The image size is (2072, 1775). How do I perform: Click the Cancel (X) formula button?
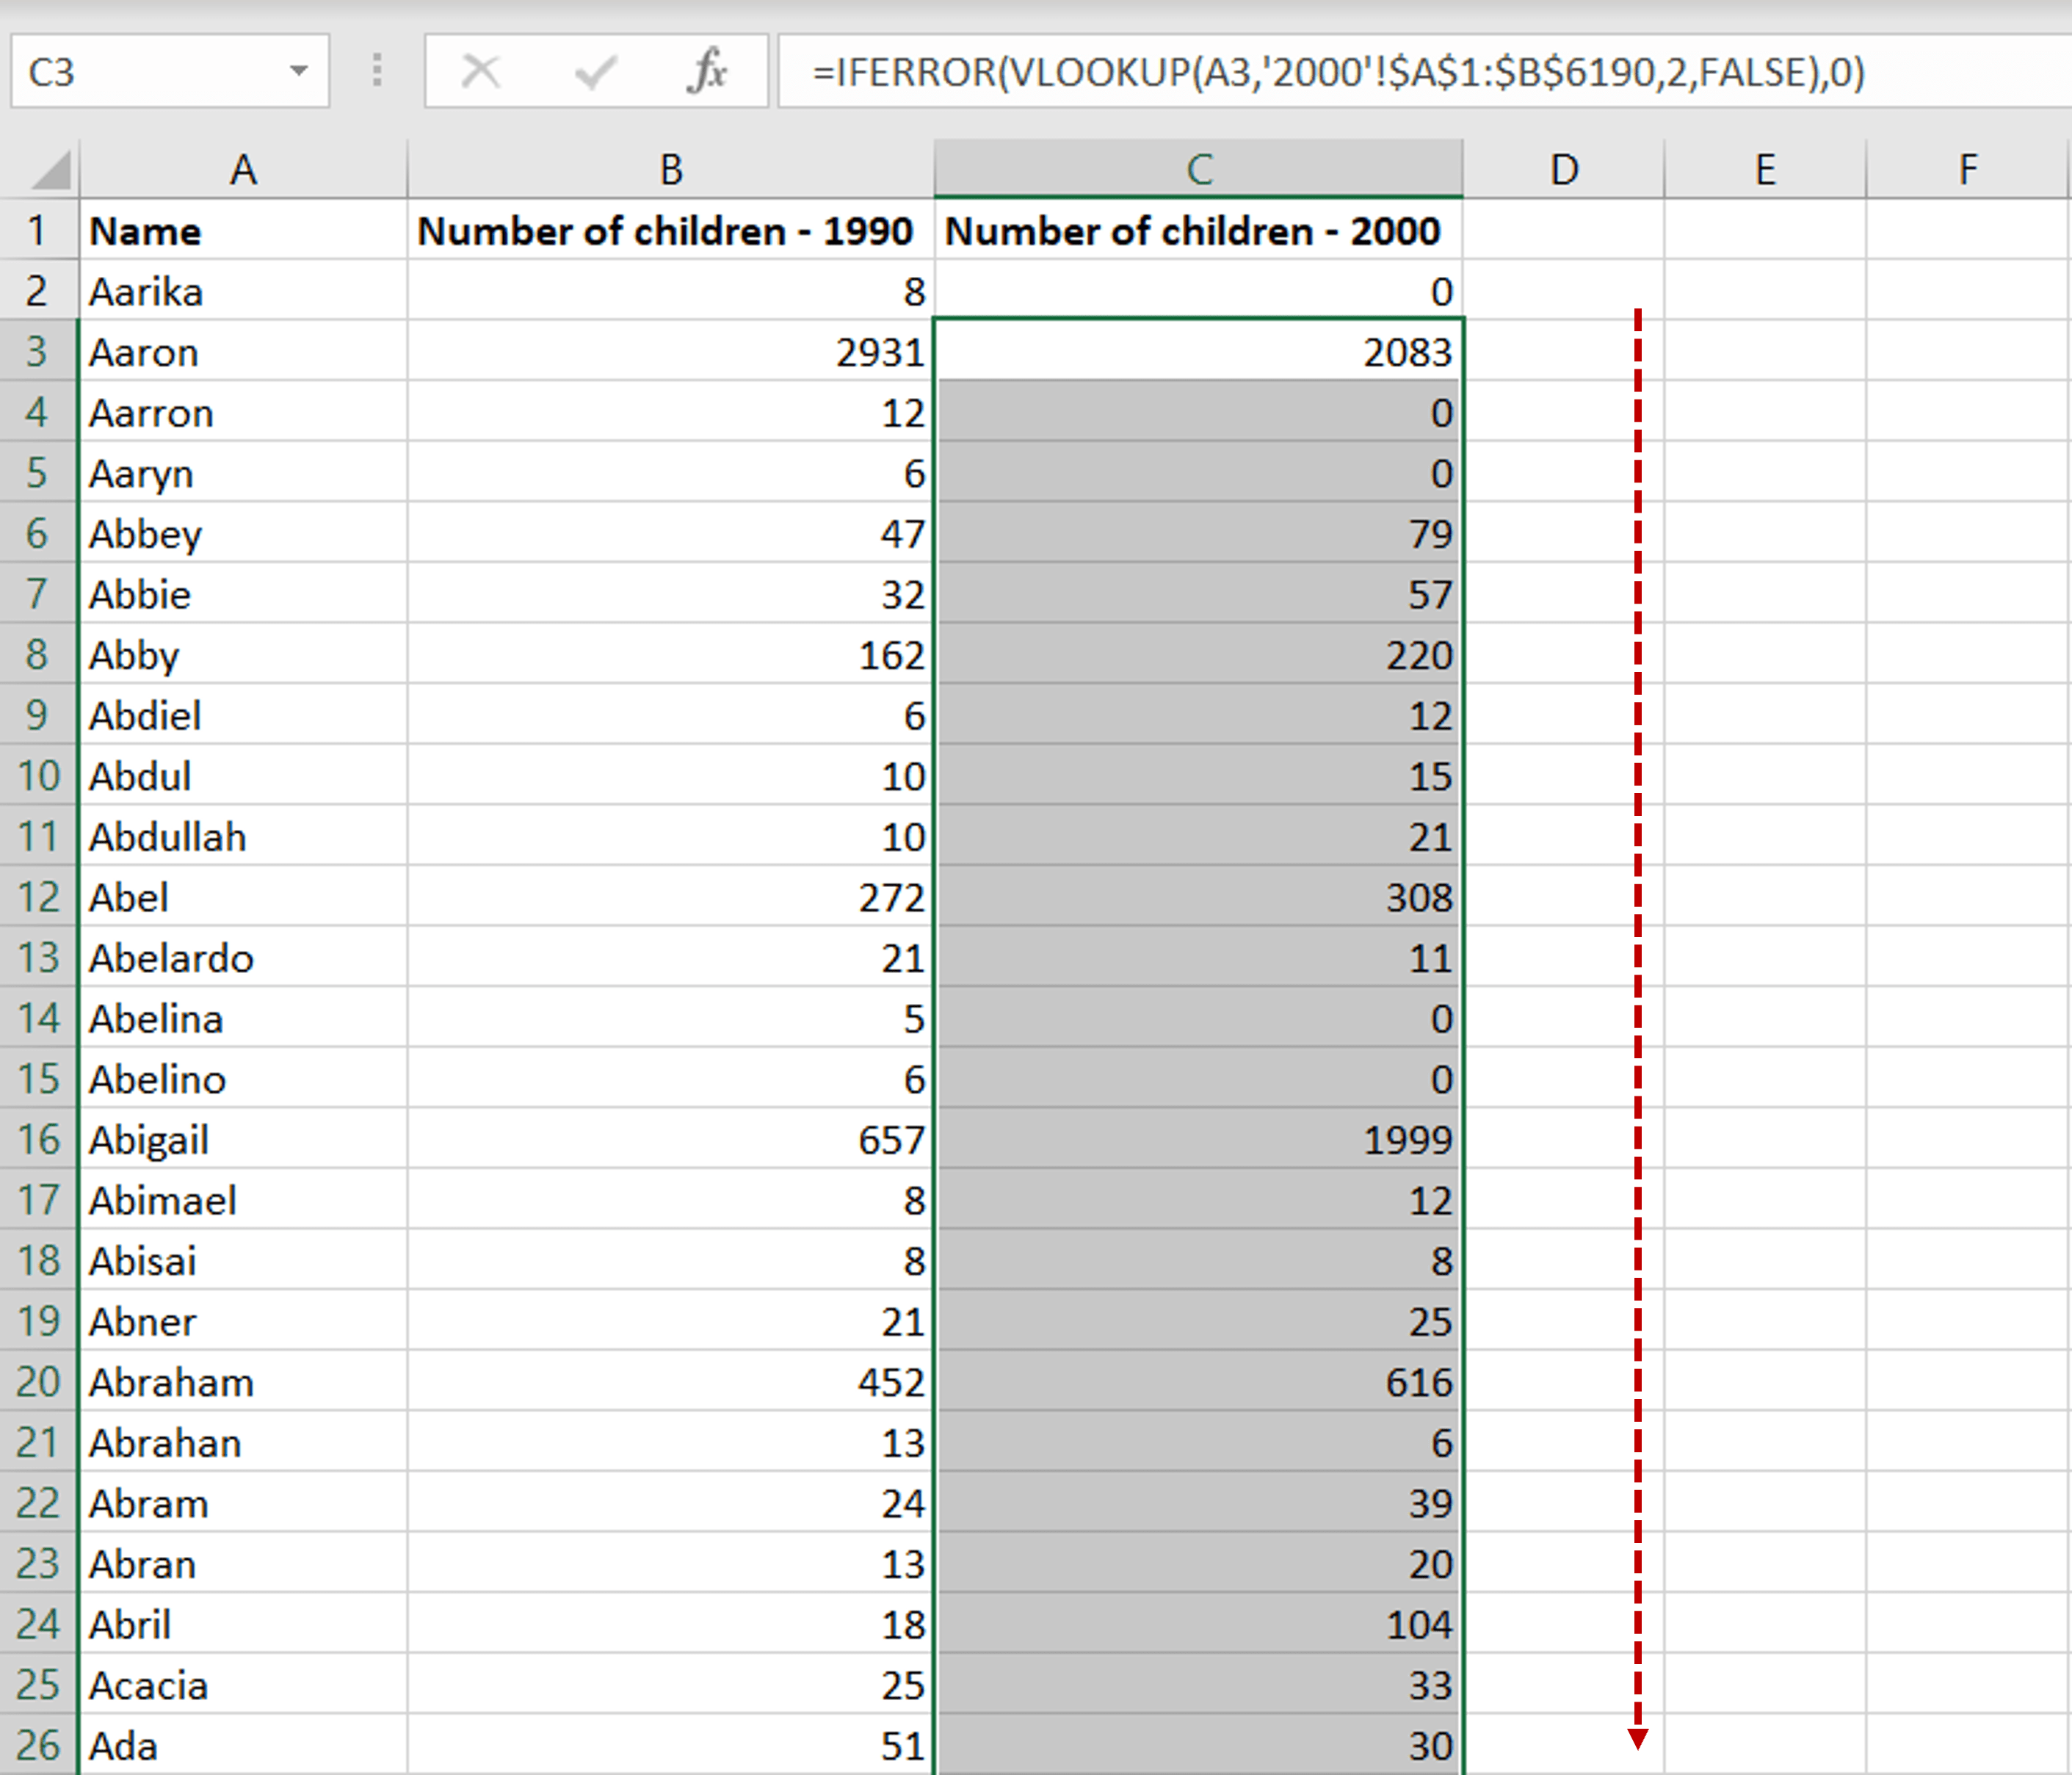(x=481, y=71)
